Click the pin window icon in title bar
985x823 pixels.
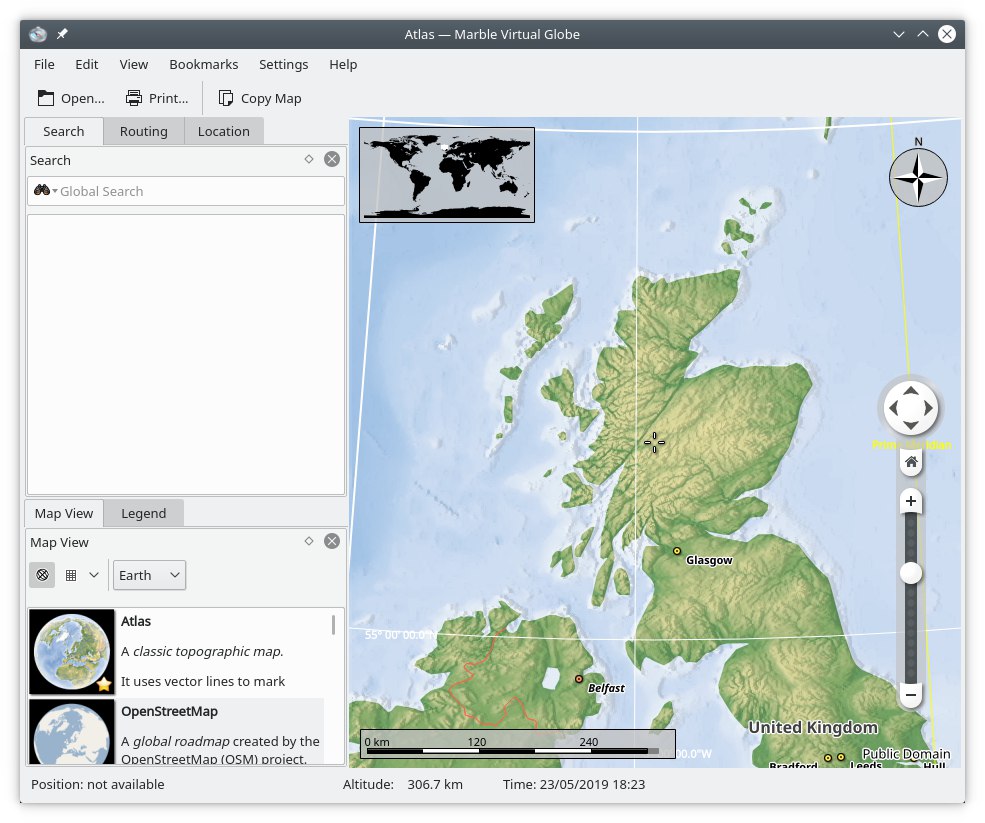pyautogui.click(x=62, y=34)
